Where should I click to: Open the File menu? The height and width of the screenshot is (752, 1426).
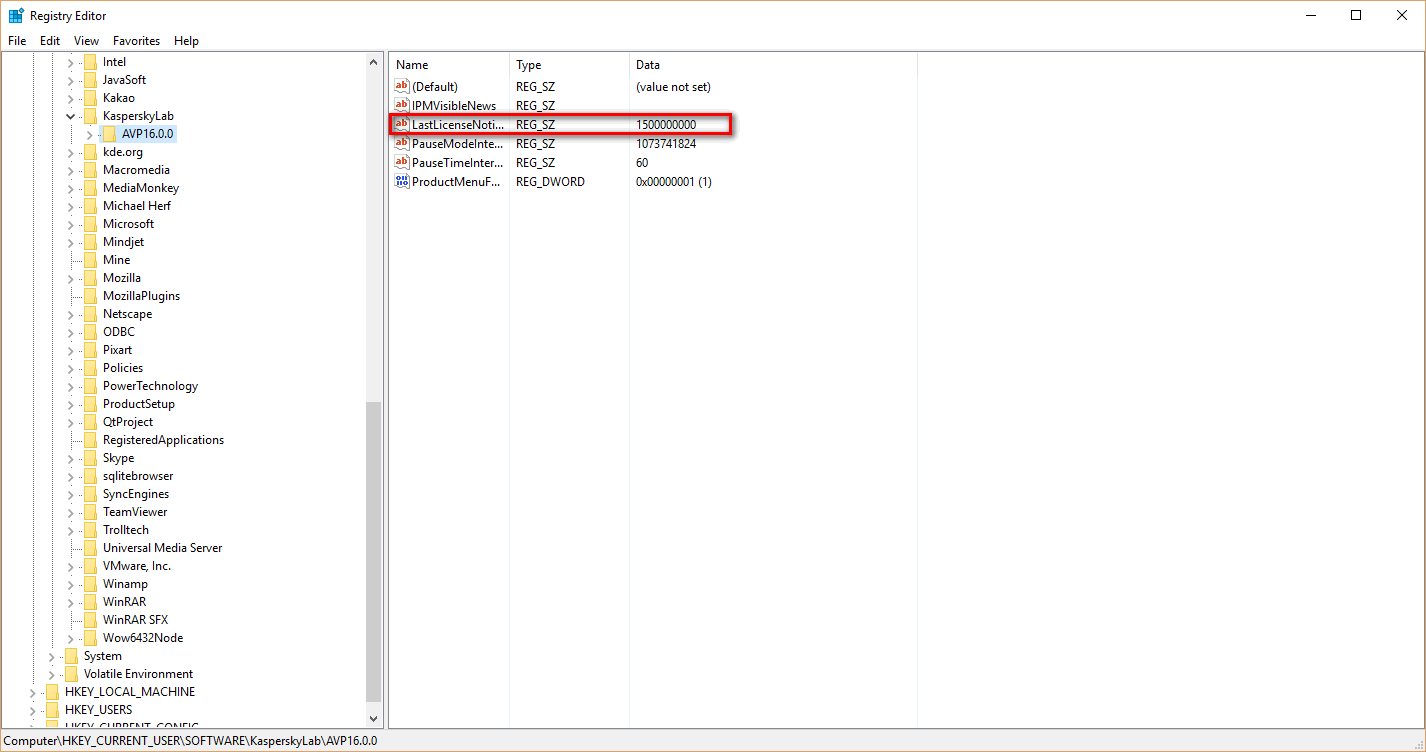click(x=17, y=41)
